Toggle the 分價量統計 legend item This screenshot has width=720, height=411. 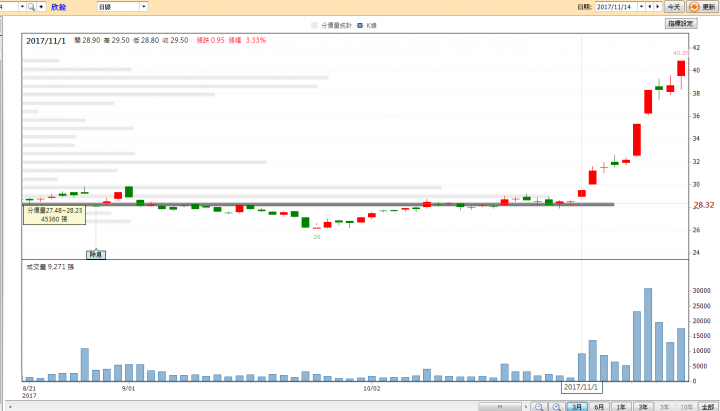[332, 25]
